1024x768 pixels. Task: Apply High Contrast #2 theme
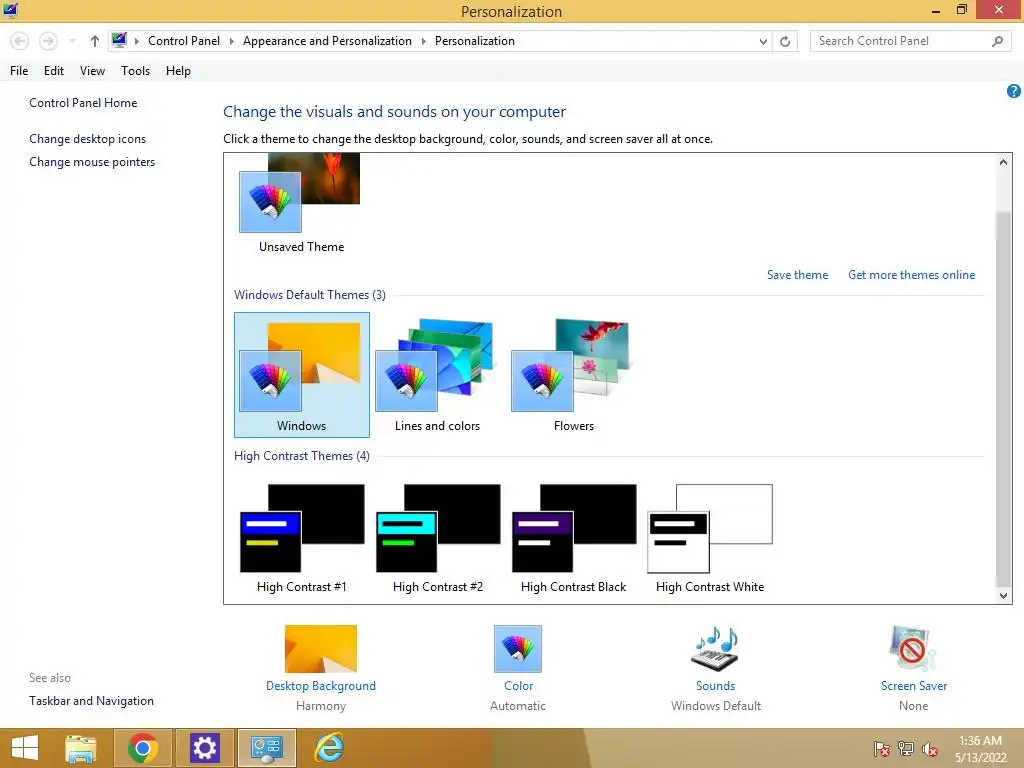point(438,538)
